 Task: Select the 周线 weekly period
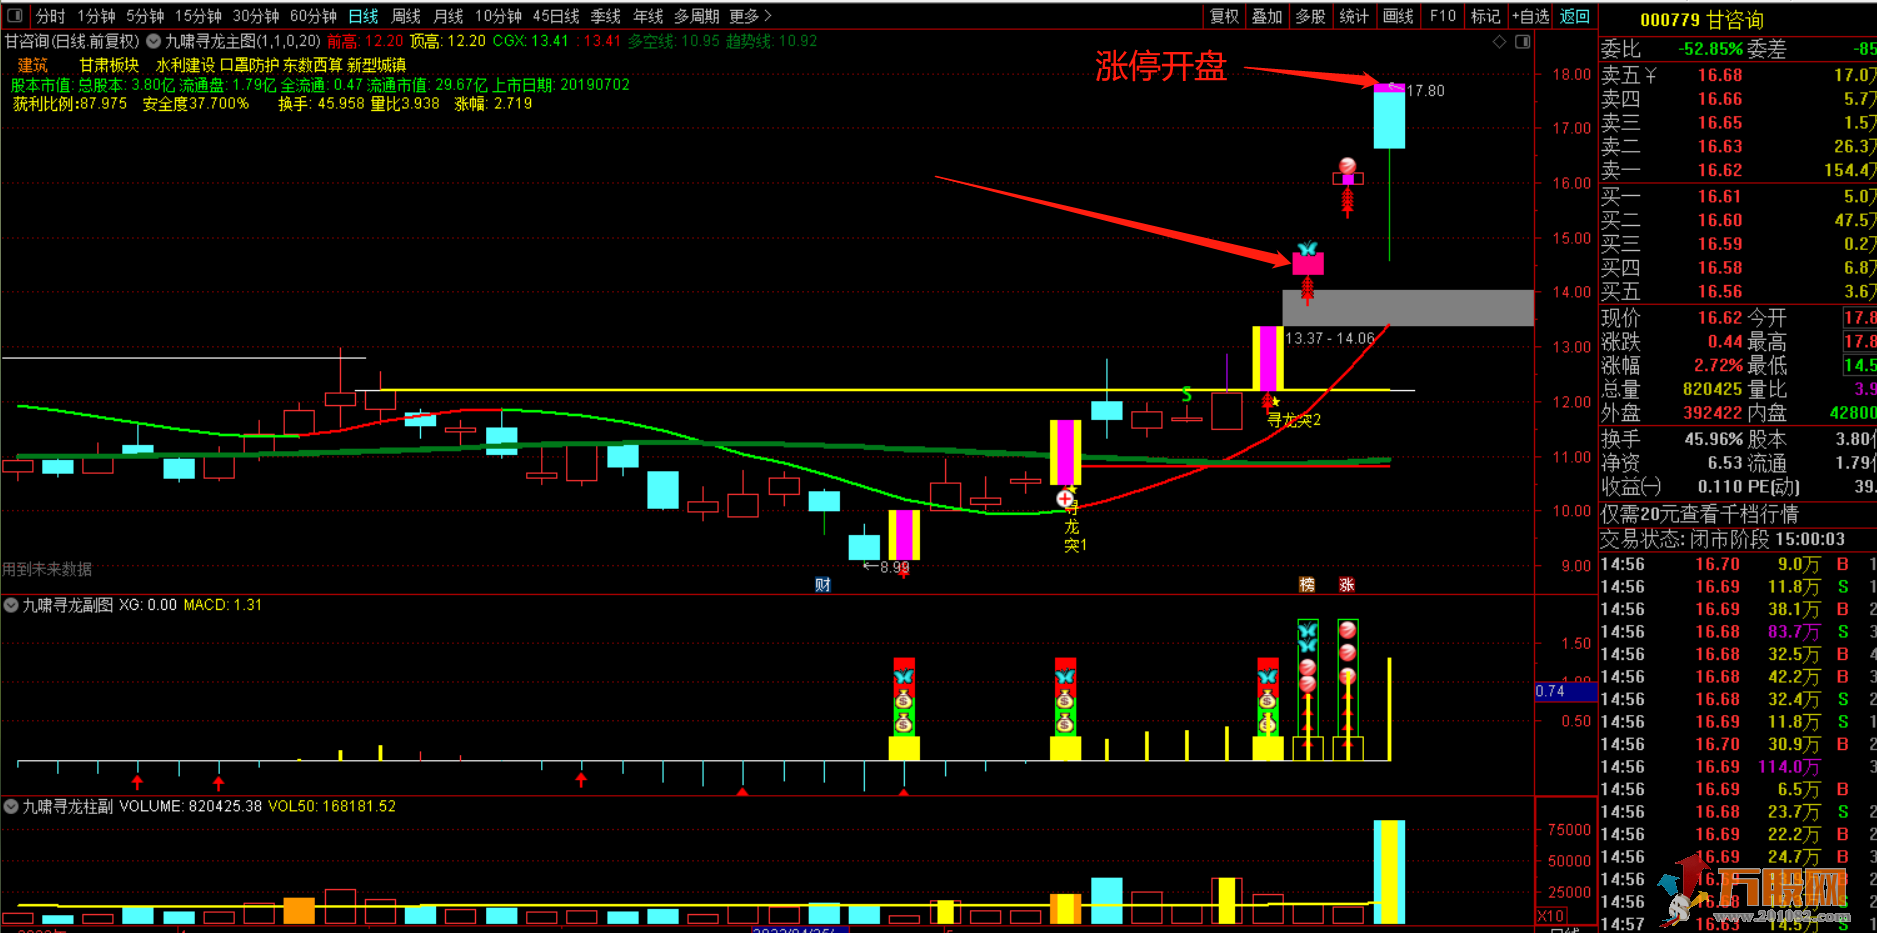(406, 16)
